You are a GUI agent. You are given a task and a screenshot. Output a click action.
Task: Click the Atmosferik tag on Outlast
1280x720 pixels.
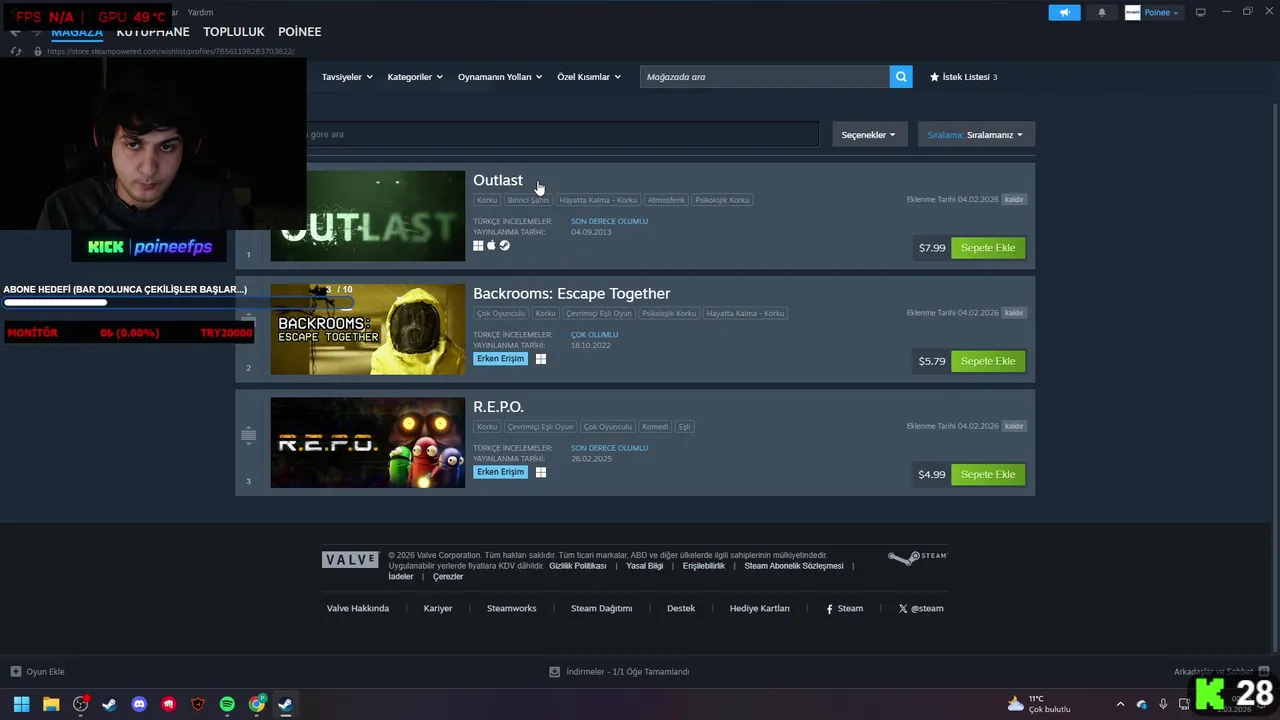coord(666,200)
